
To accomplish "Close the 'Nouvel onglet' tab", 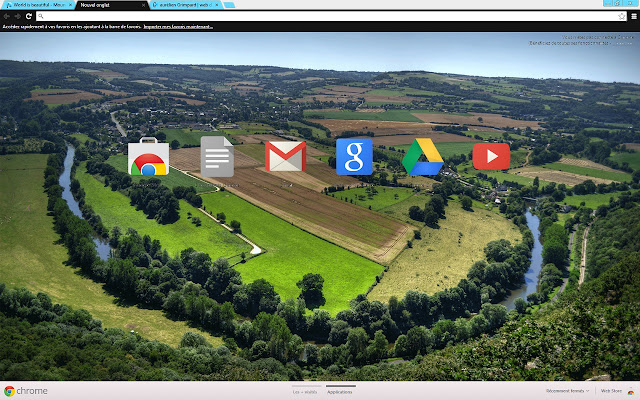I will click(143, 5).
